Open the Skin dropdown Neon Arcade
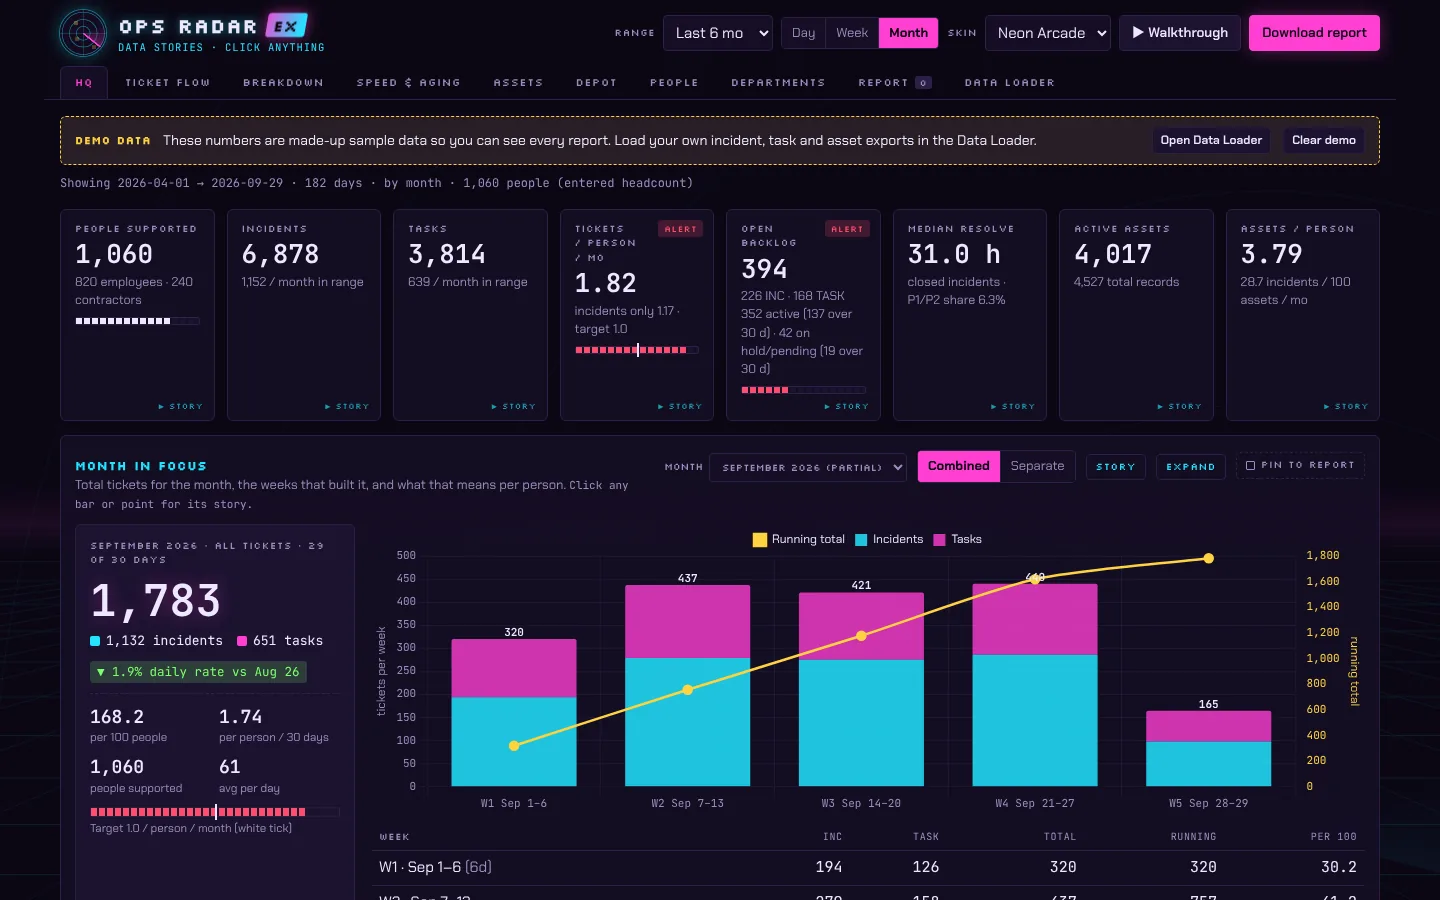This screenshot has height=900, width=1440. pos(1048,33)
